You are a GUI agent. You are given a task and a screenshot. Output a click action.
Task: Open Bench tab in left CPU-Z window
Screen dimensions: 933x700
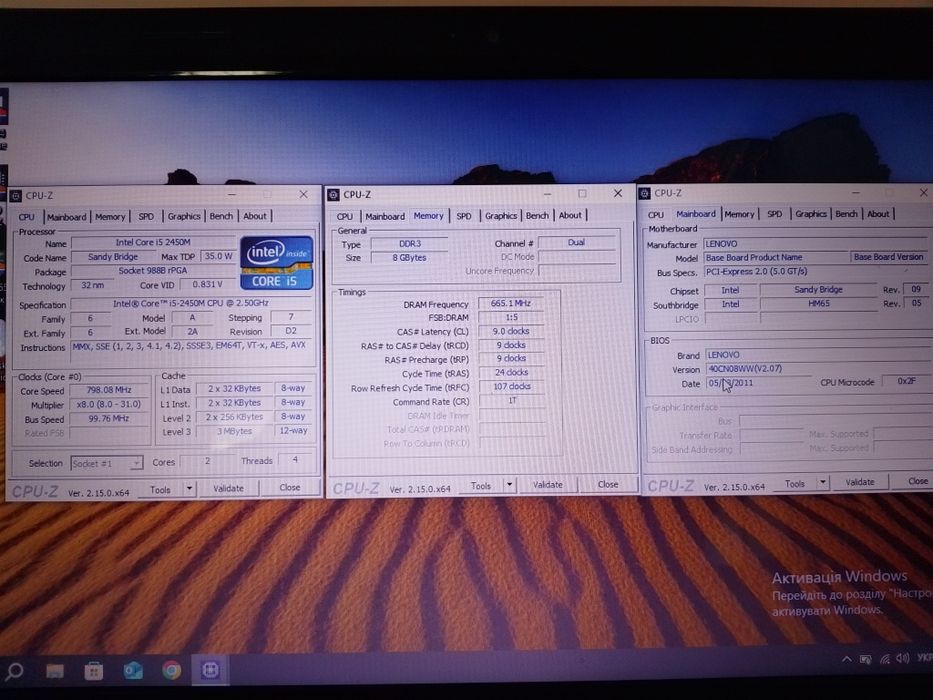(x=221, y=216)
